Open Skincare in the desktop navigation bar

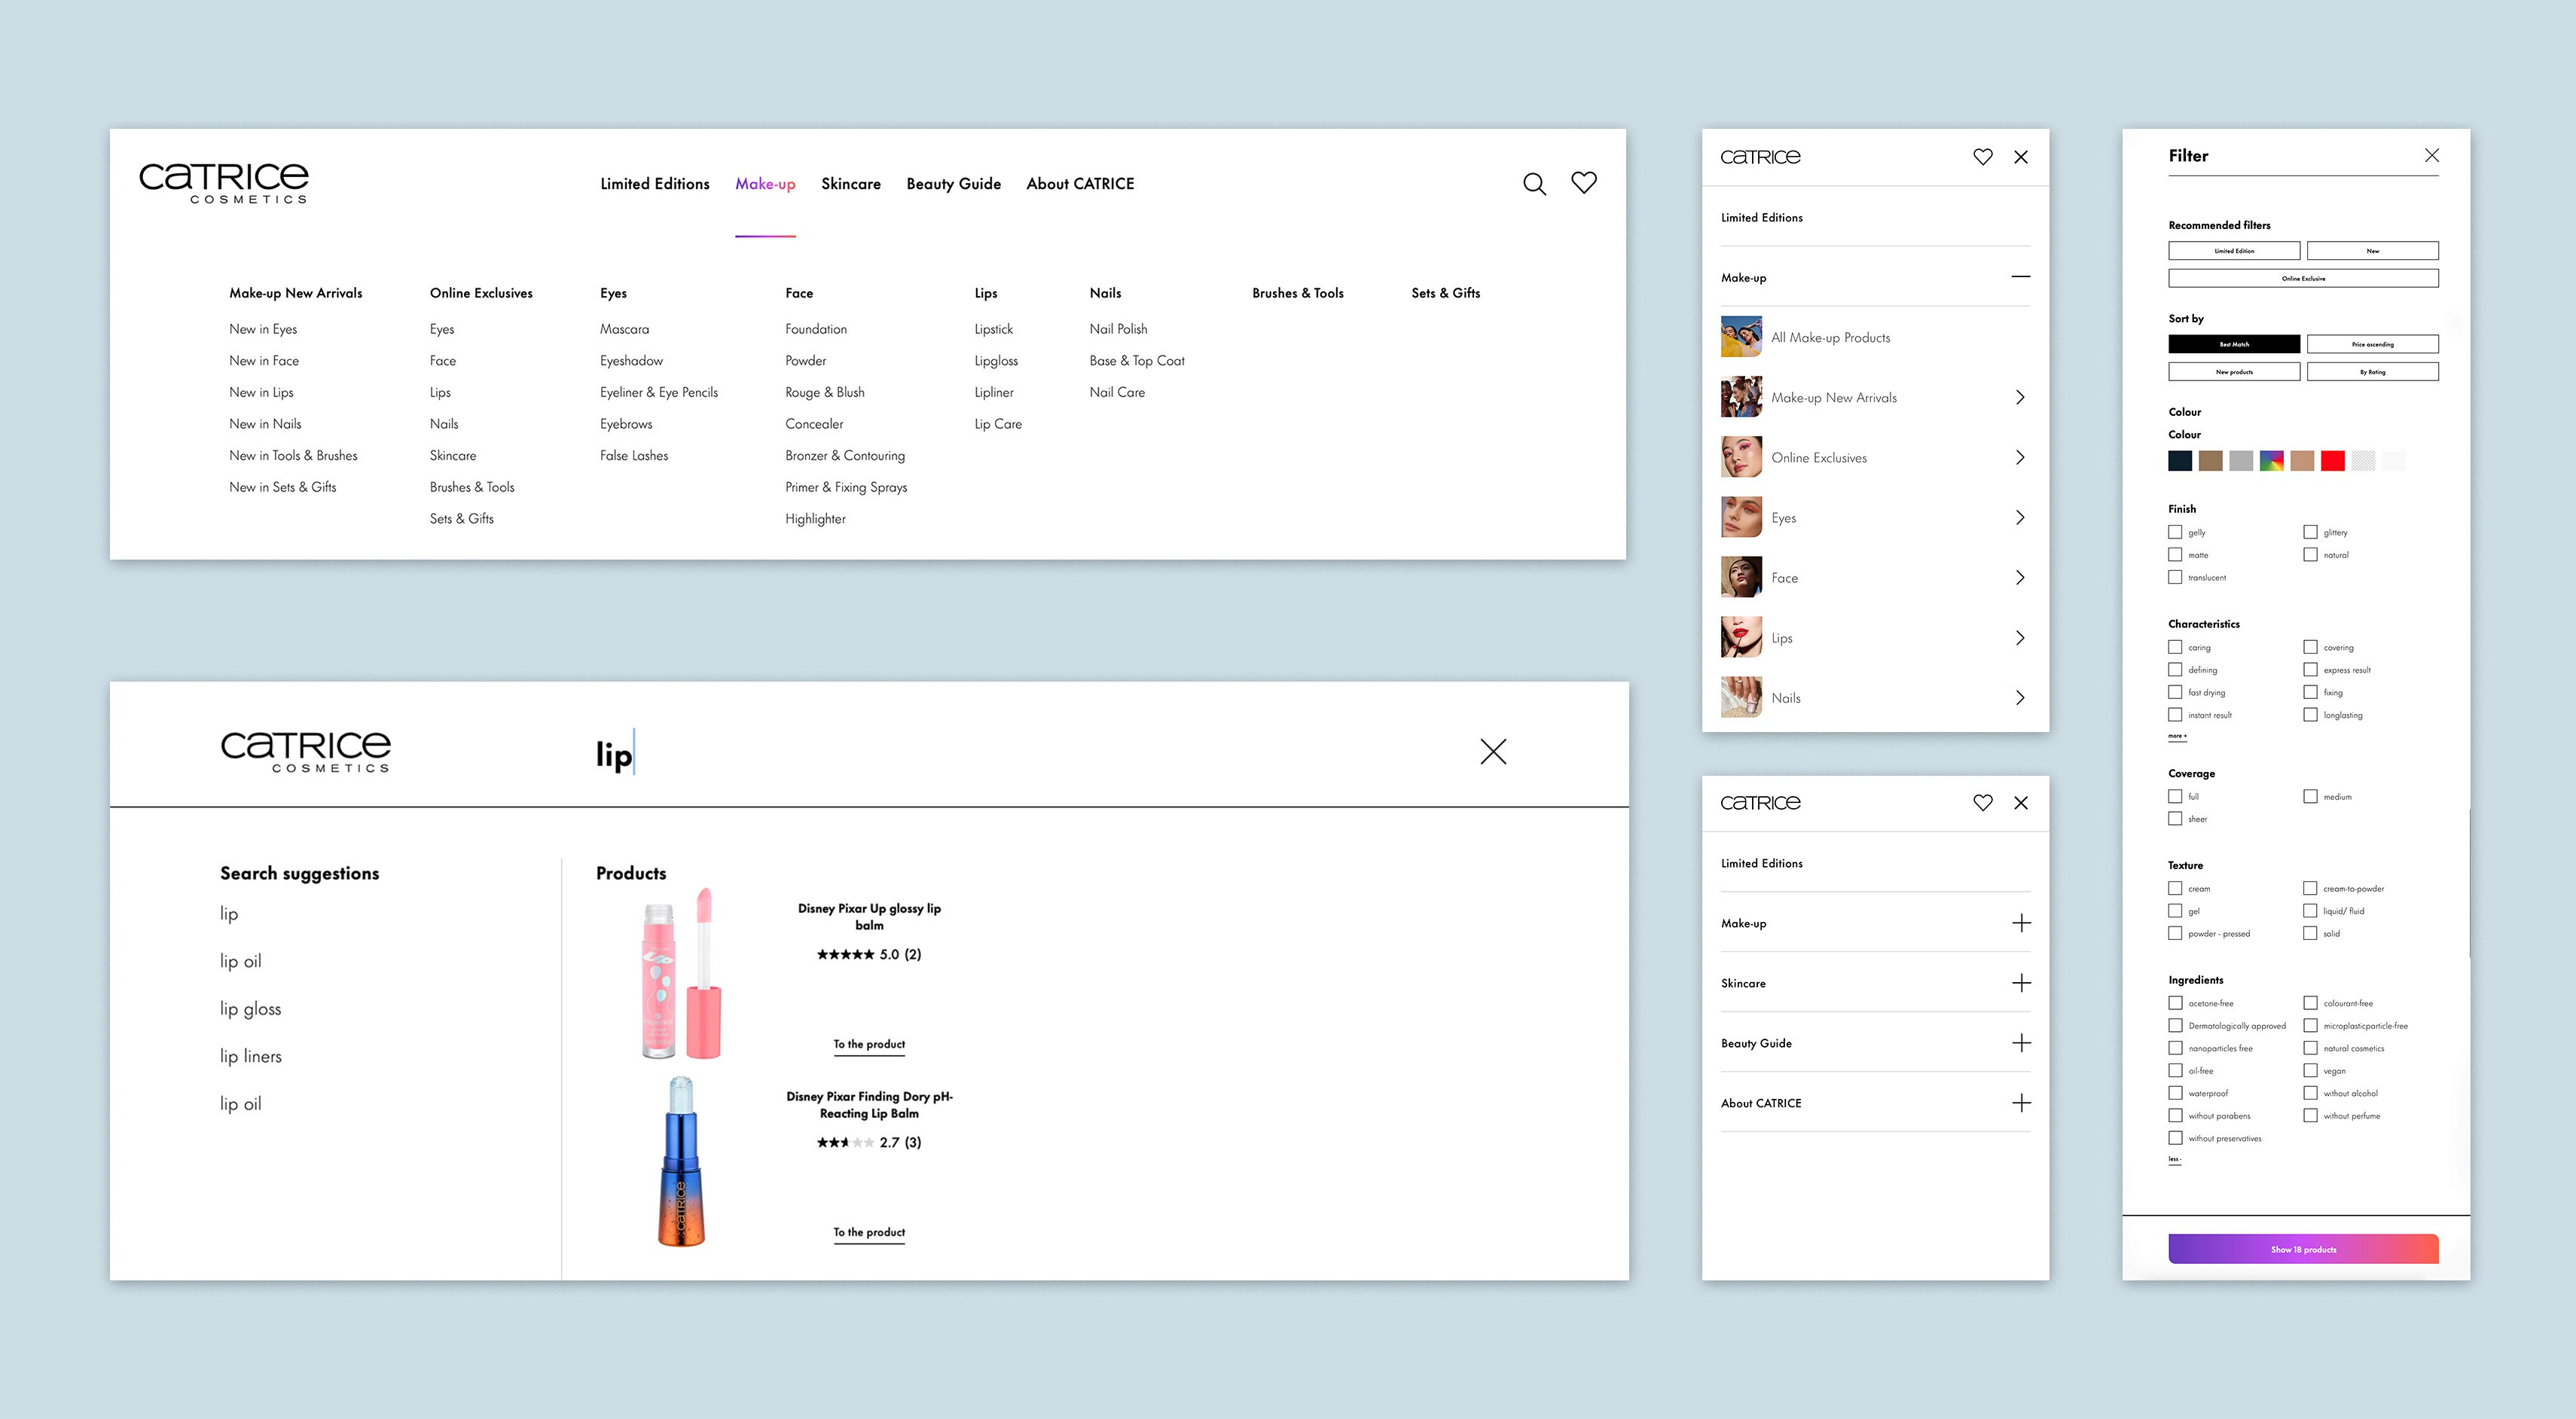coord(851,184)
